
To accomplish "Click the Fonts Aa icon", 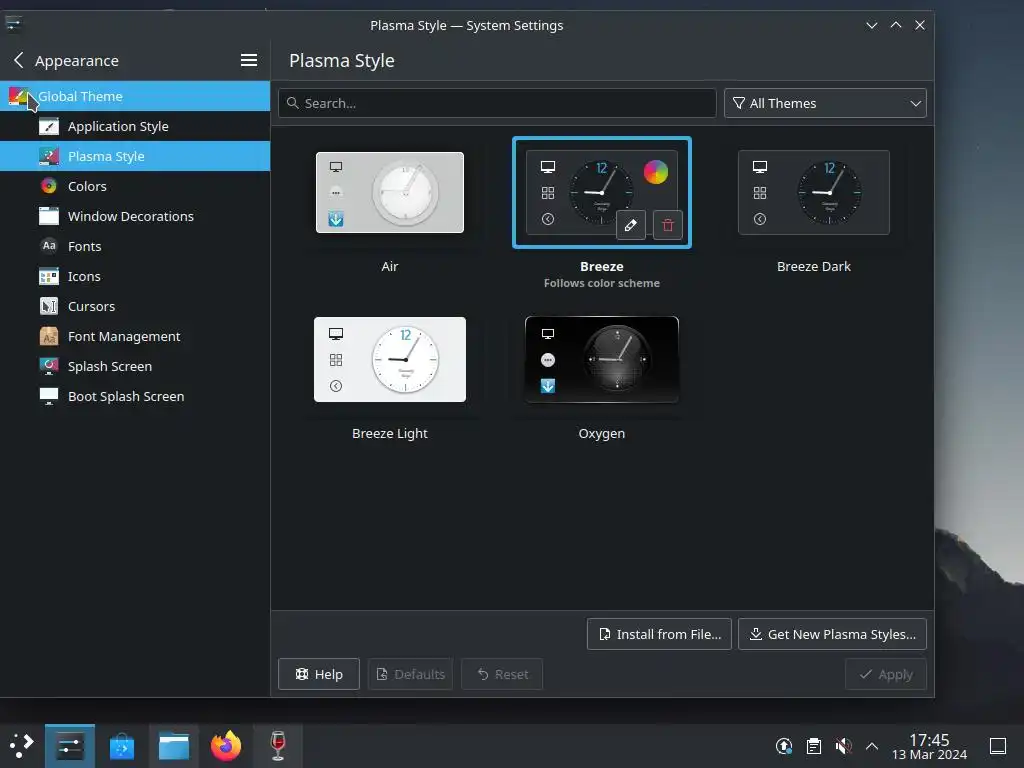I will (49, 246).
